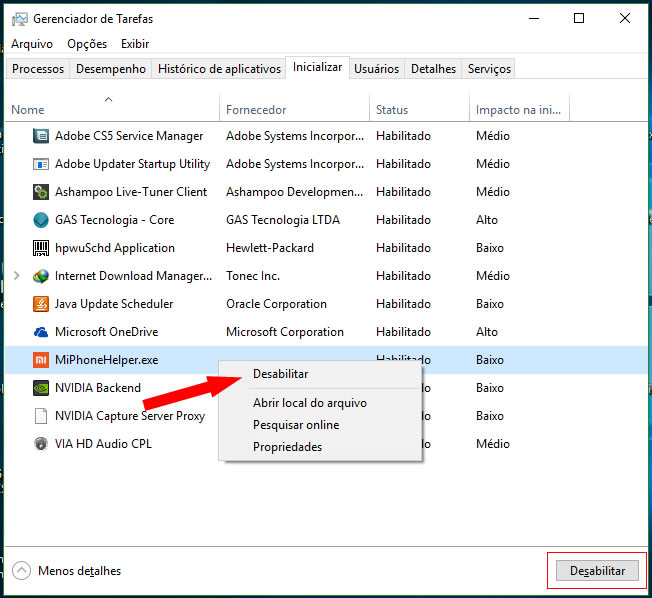
Task: Click the Java Update Scheduler icon
Action: pos(41,304)
